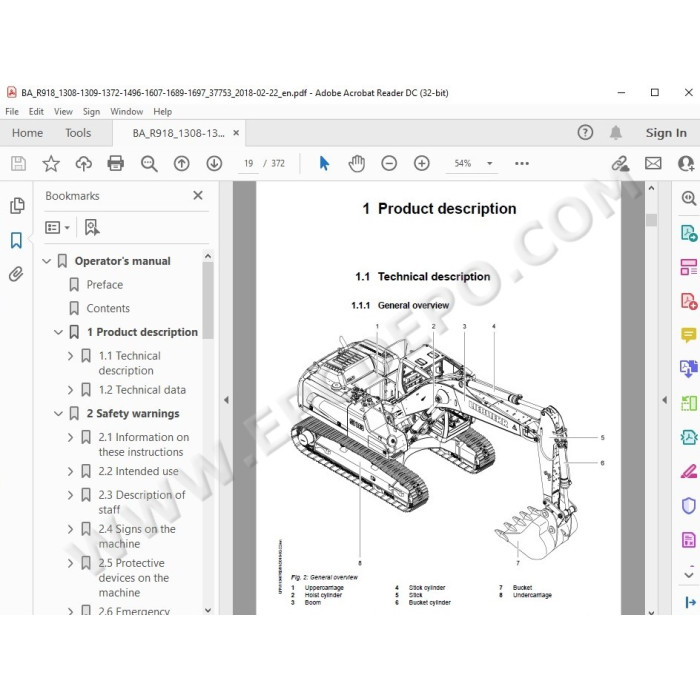Expand the 2.2 Intended use bookmark
Screen dimensions: 700x700
70,471
